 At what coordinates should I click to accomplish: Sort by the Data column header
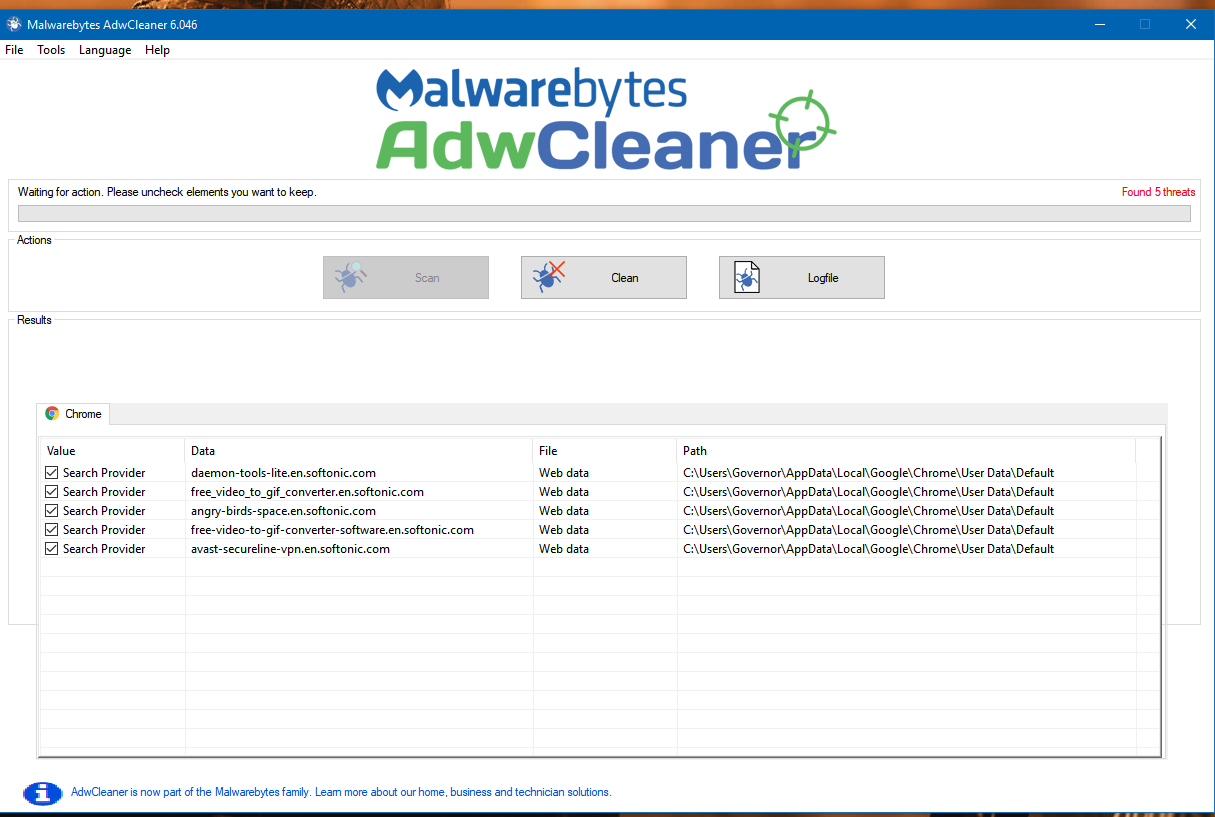[359, 451]
